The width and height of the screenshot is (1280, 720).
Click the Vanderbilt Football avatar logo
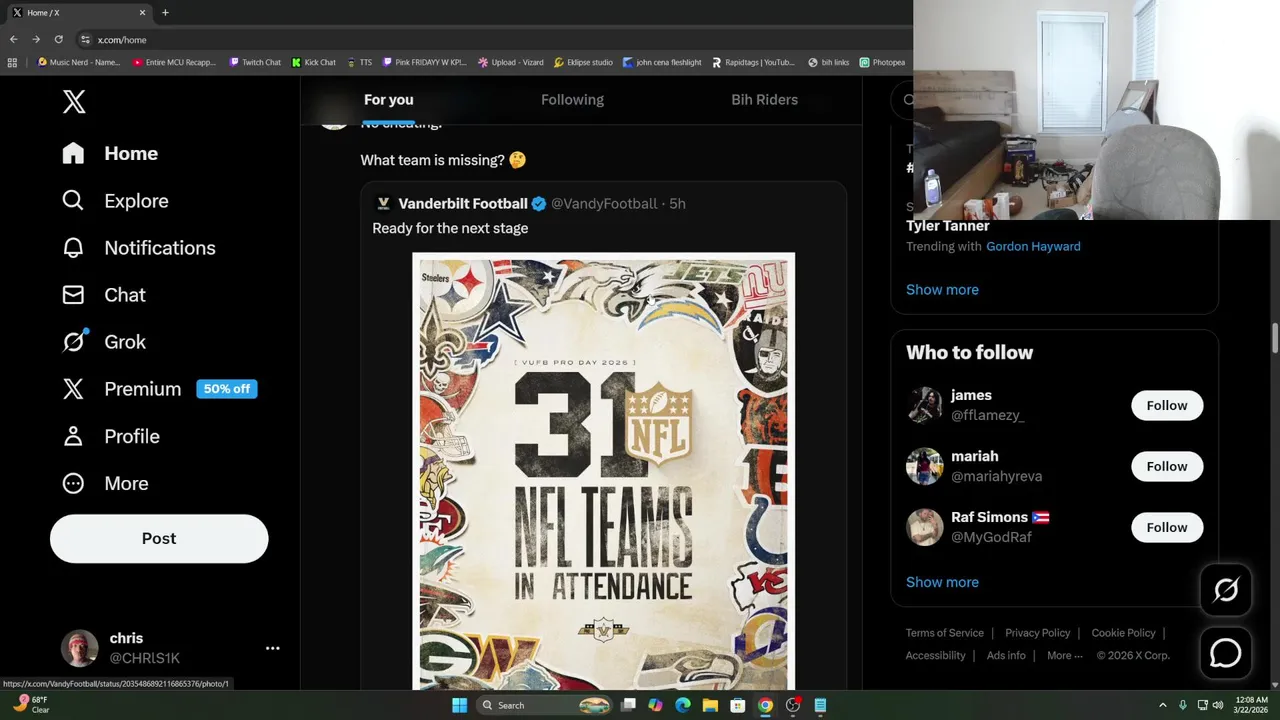point(383,203)
